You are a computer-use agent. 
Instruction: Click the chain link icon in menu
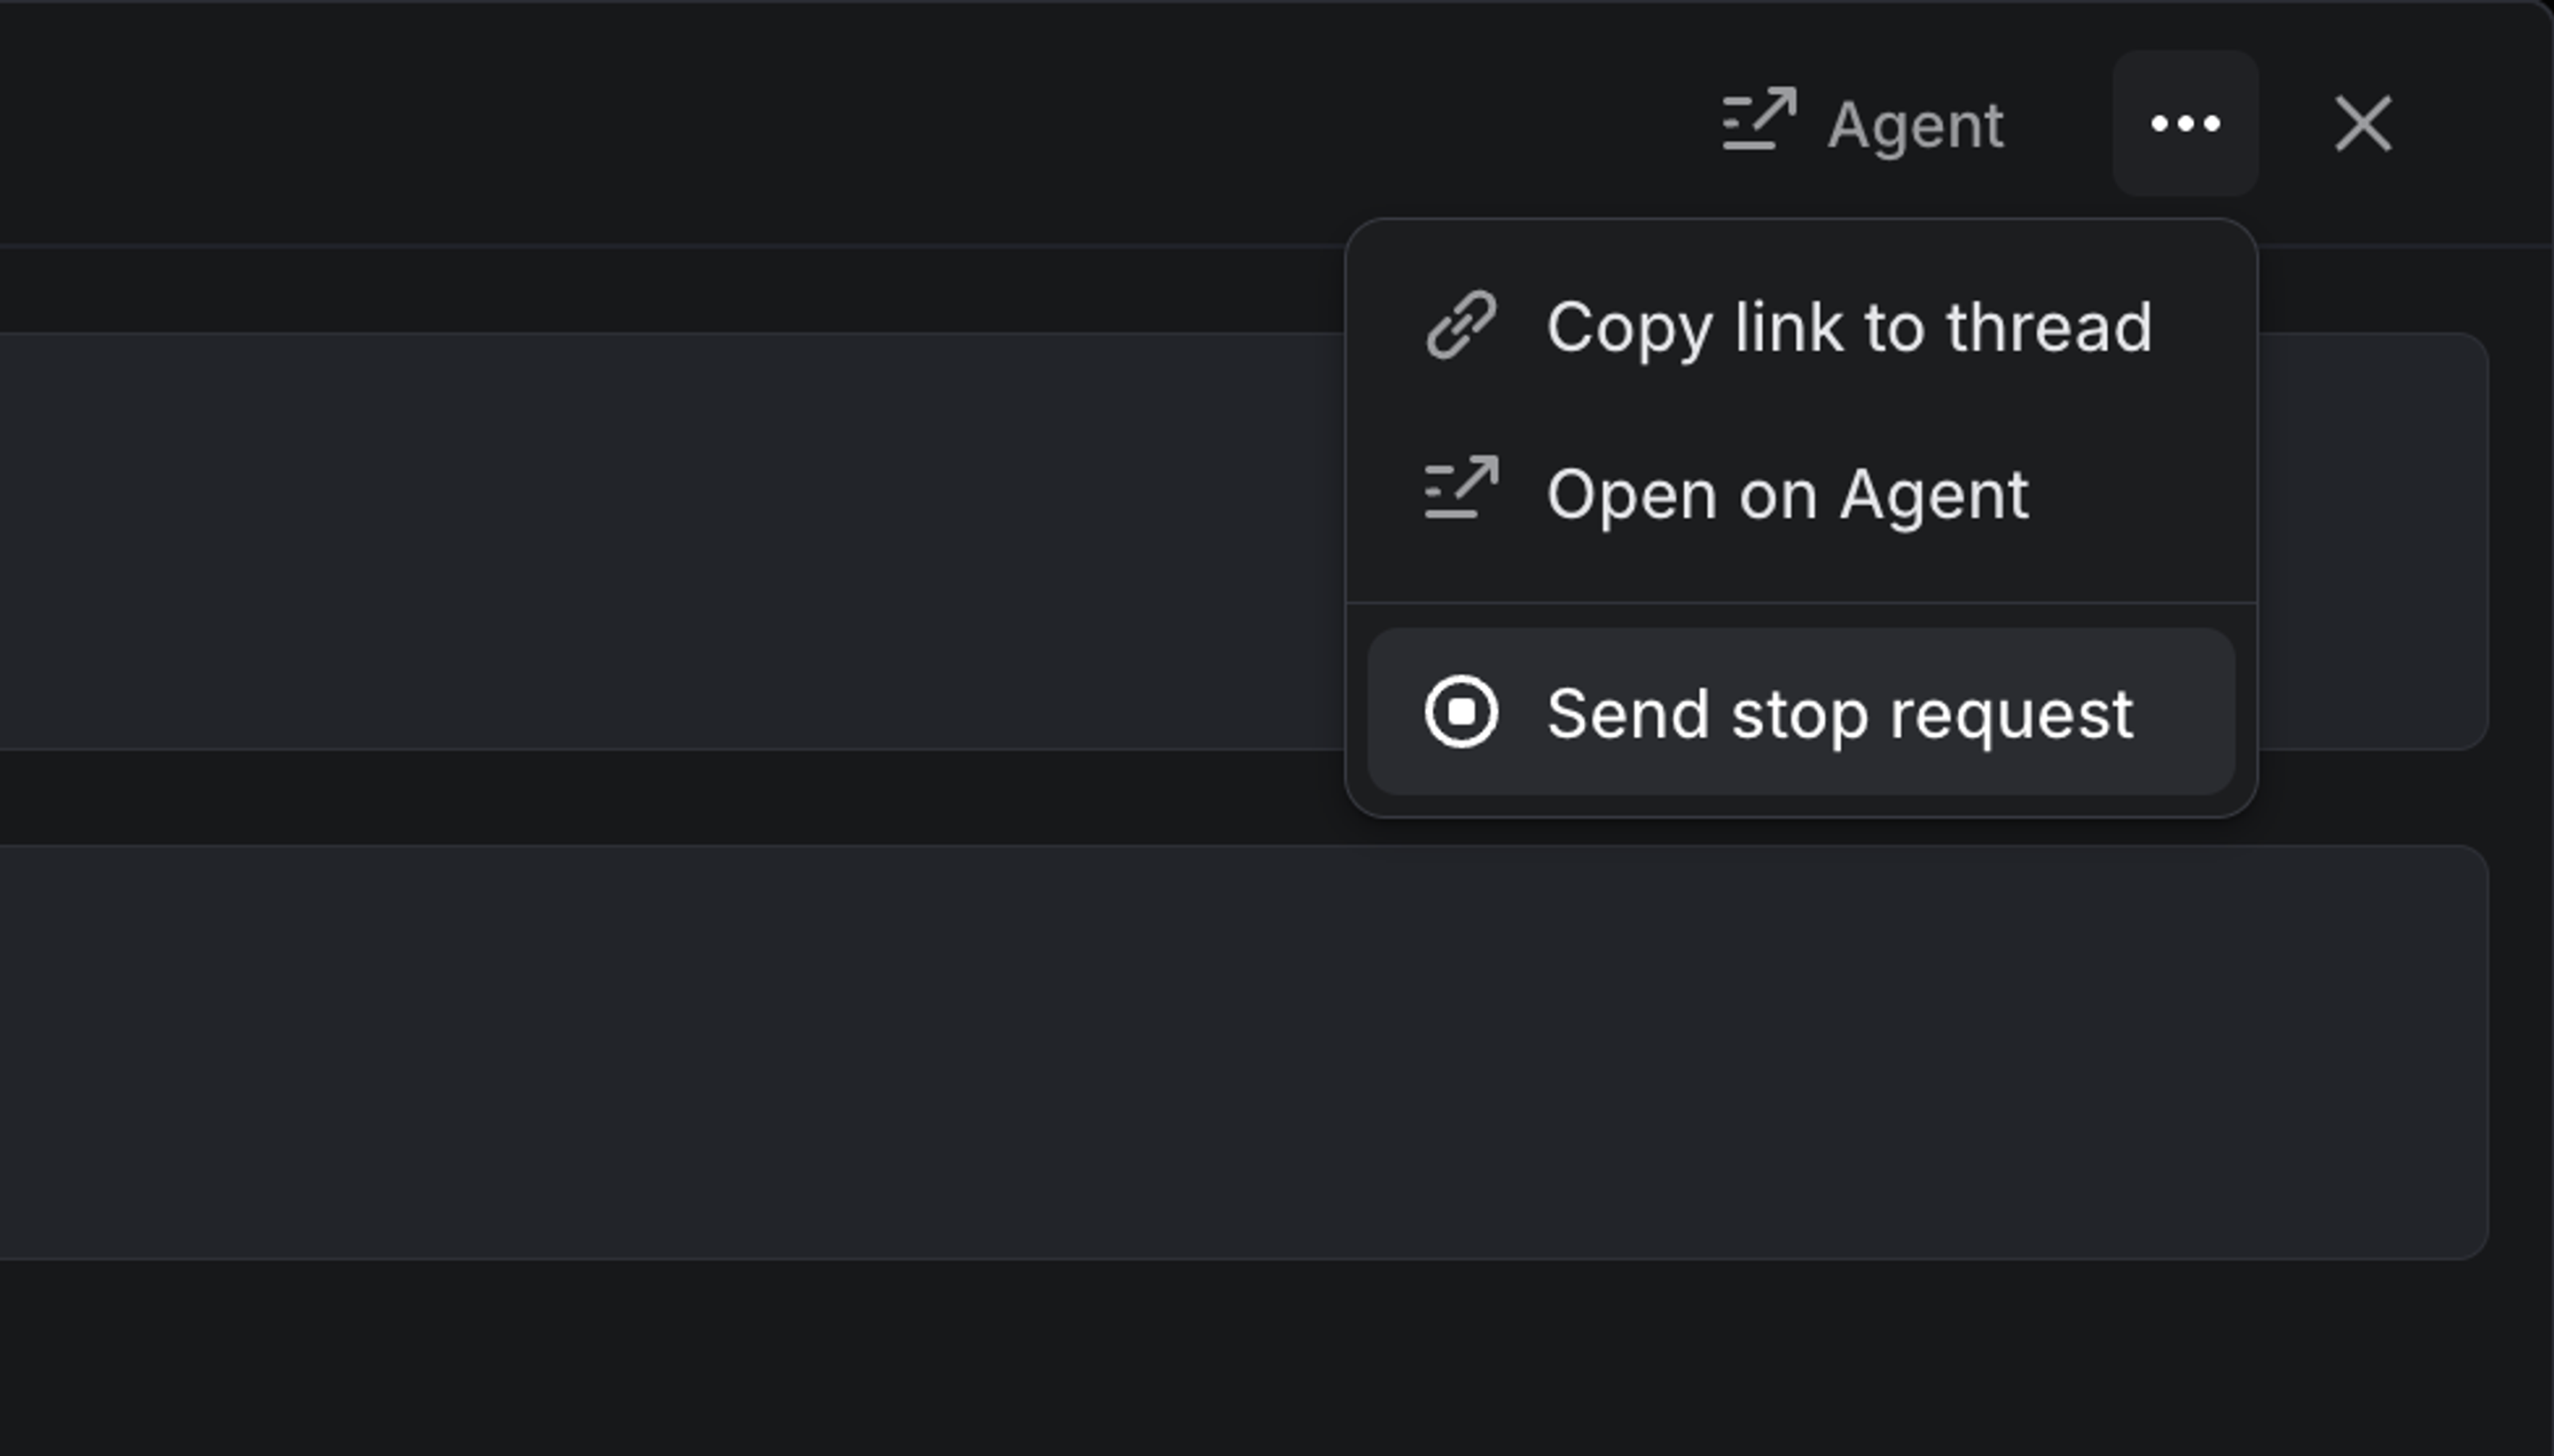click(1461, 326)
